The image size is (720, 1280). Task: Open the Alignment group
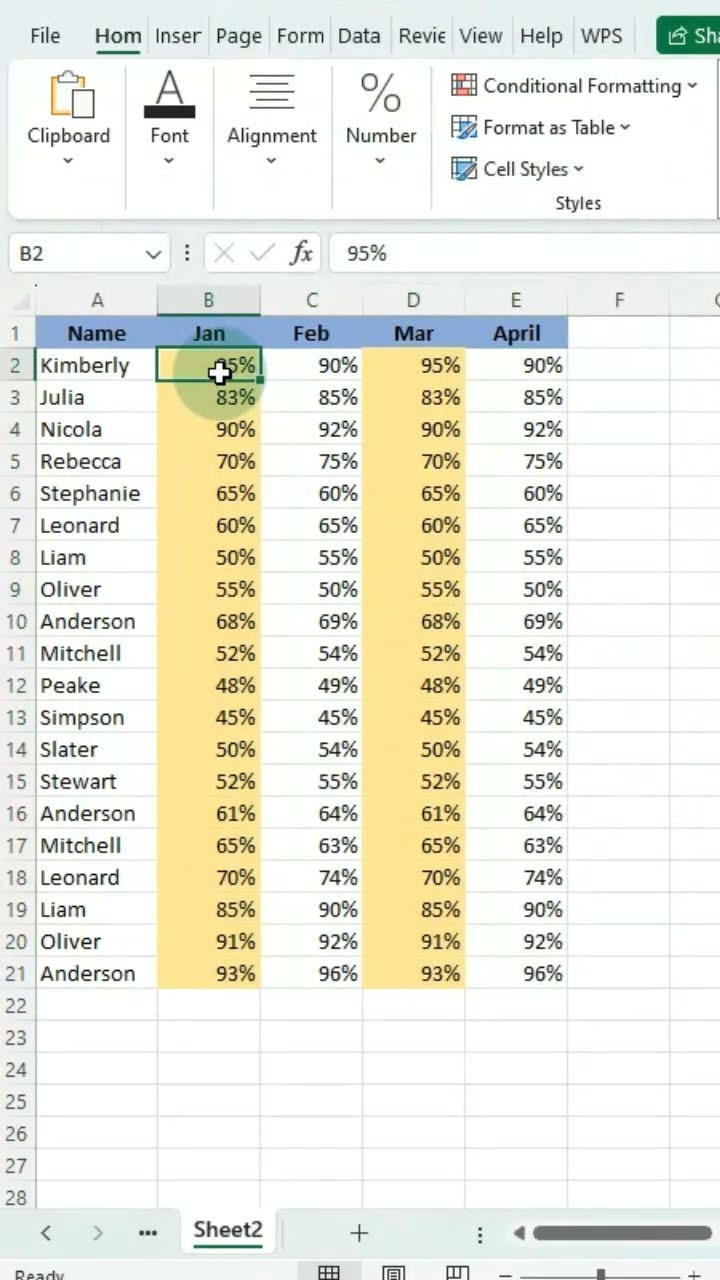271,118
